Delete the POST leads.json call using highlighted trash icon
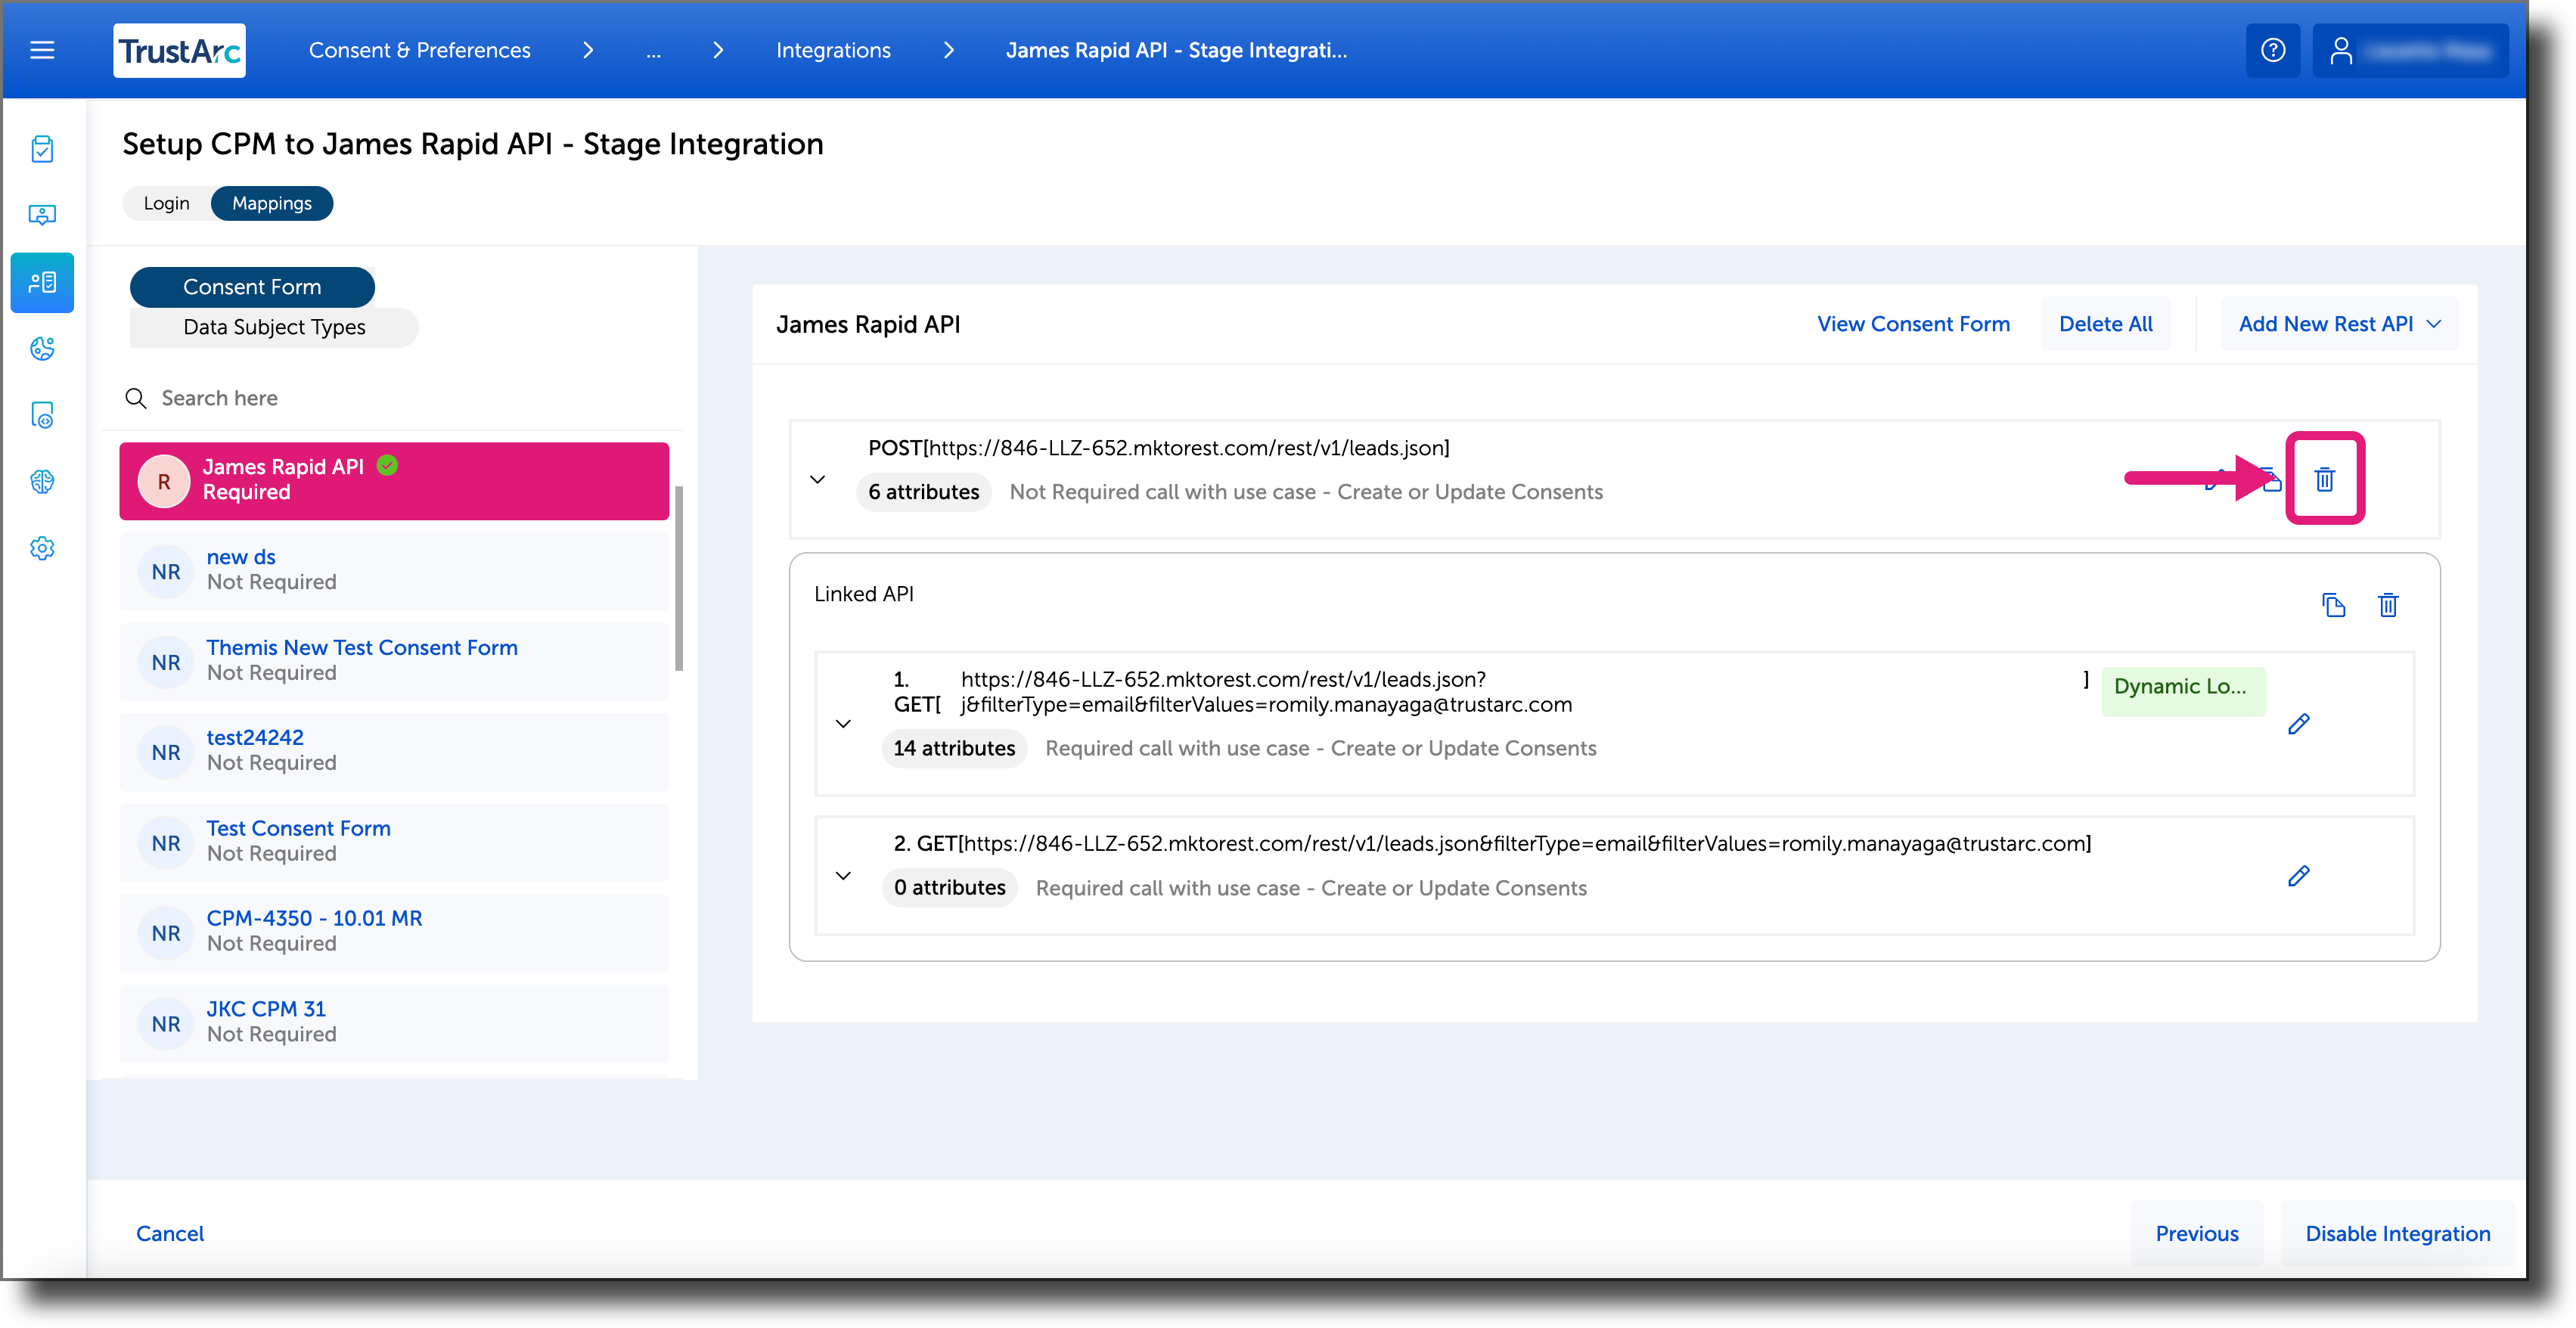Viewport: 2576px width, 1328px height. tap(2325, 479)
